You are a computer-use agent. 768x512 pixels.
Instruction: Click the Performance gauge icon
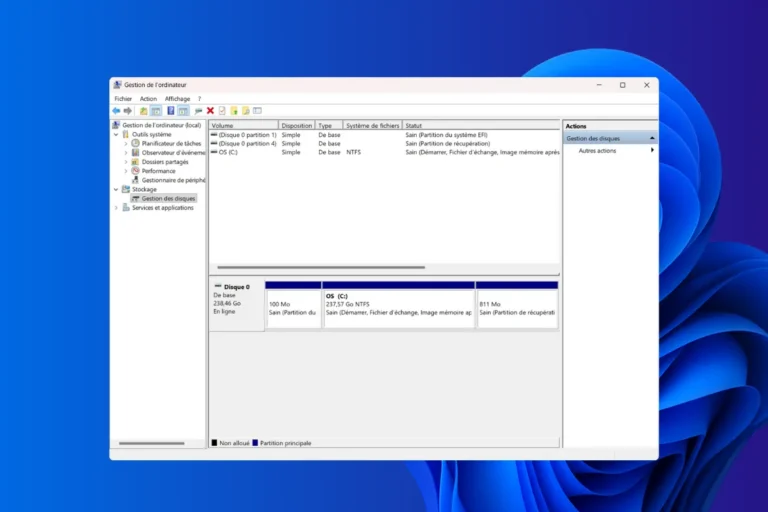[x=135, y=171]
